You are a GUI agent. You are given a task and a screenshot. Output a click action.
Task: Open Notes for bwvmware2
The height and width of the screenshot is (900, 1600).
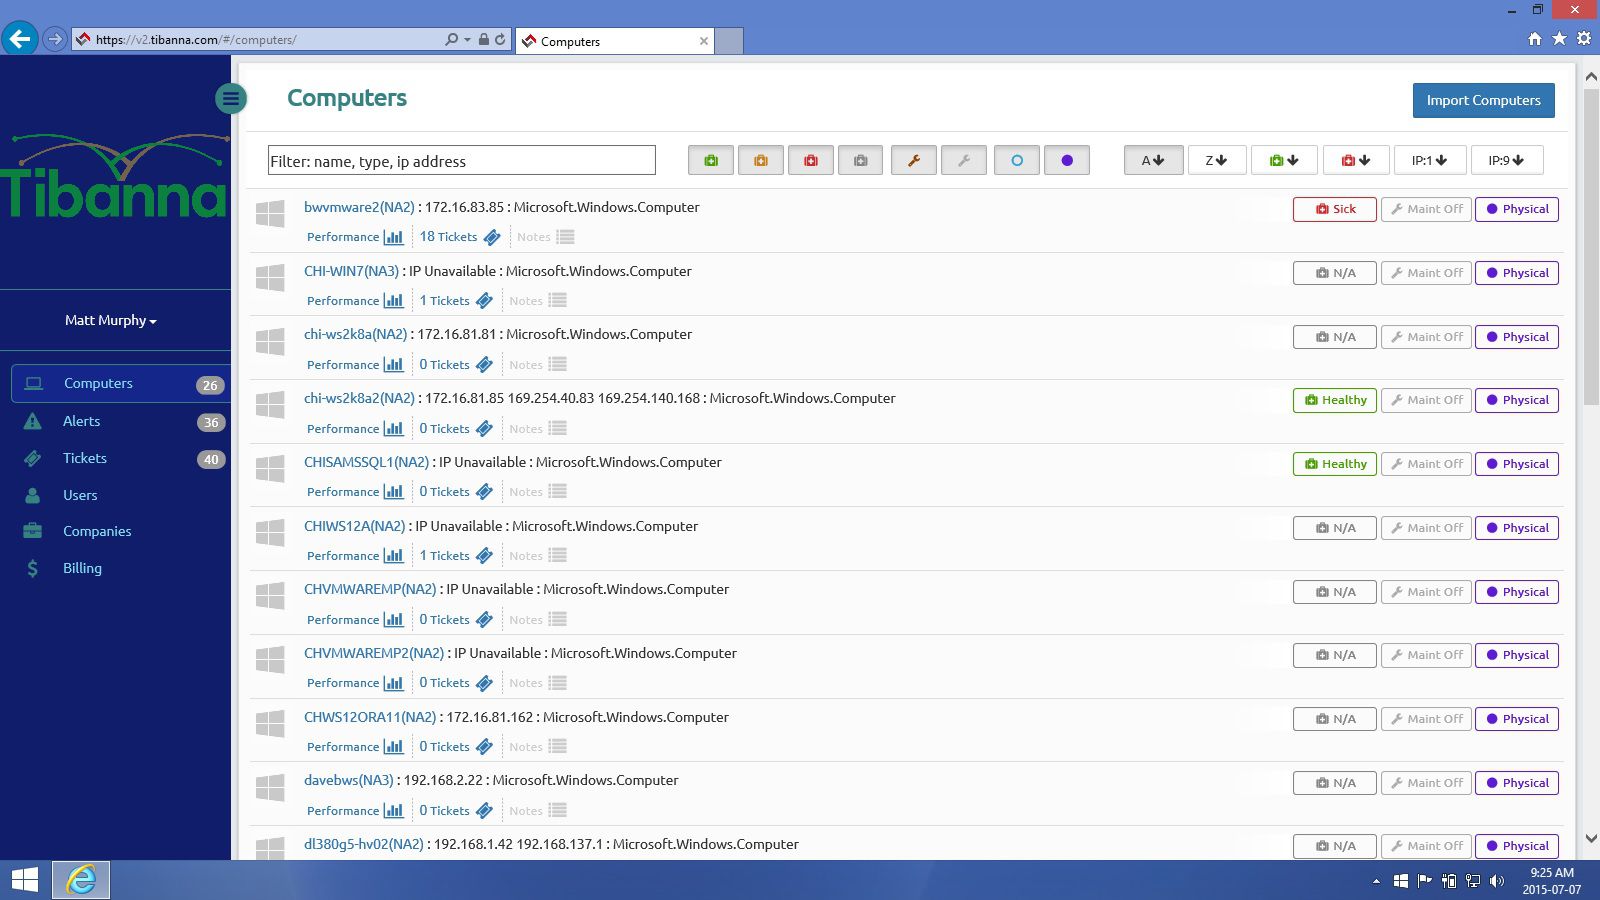pyautogui.click(x=545, y=237)
